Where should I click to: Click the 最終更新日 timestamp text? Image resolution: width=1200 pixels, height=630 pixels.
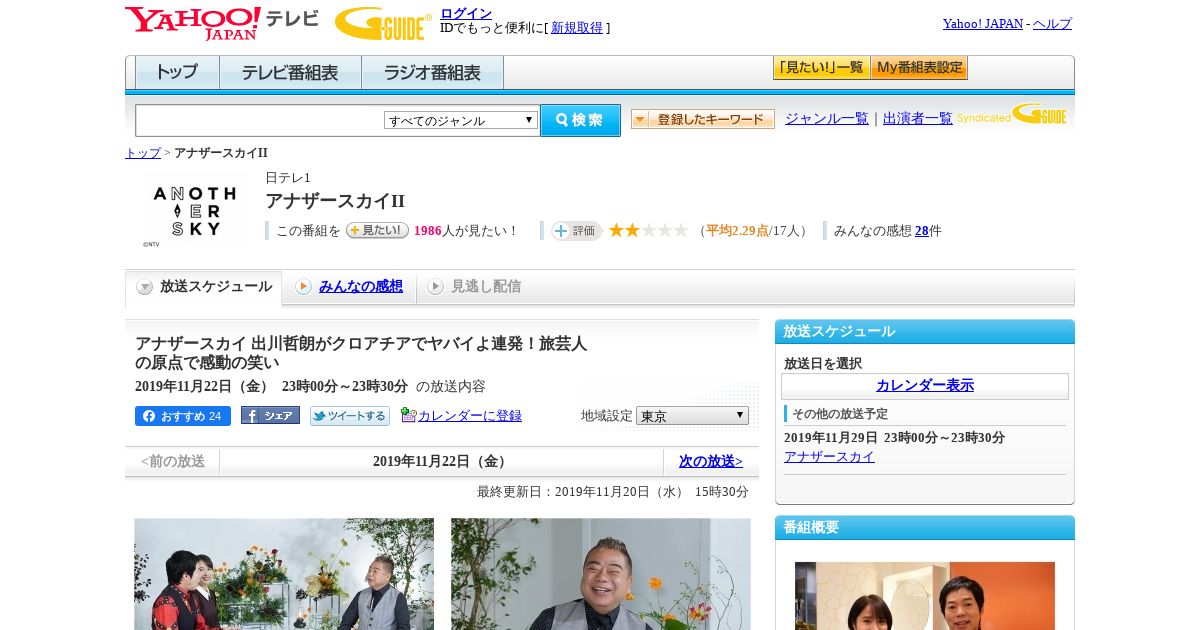pyautogui.click(x=613, y=492)
